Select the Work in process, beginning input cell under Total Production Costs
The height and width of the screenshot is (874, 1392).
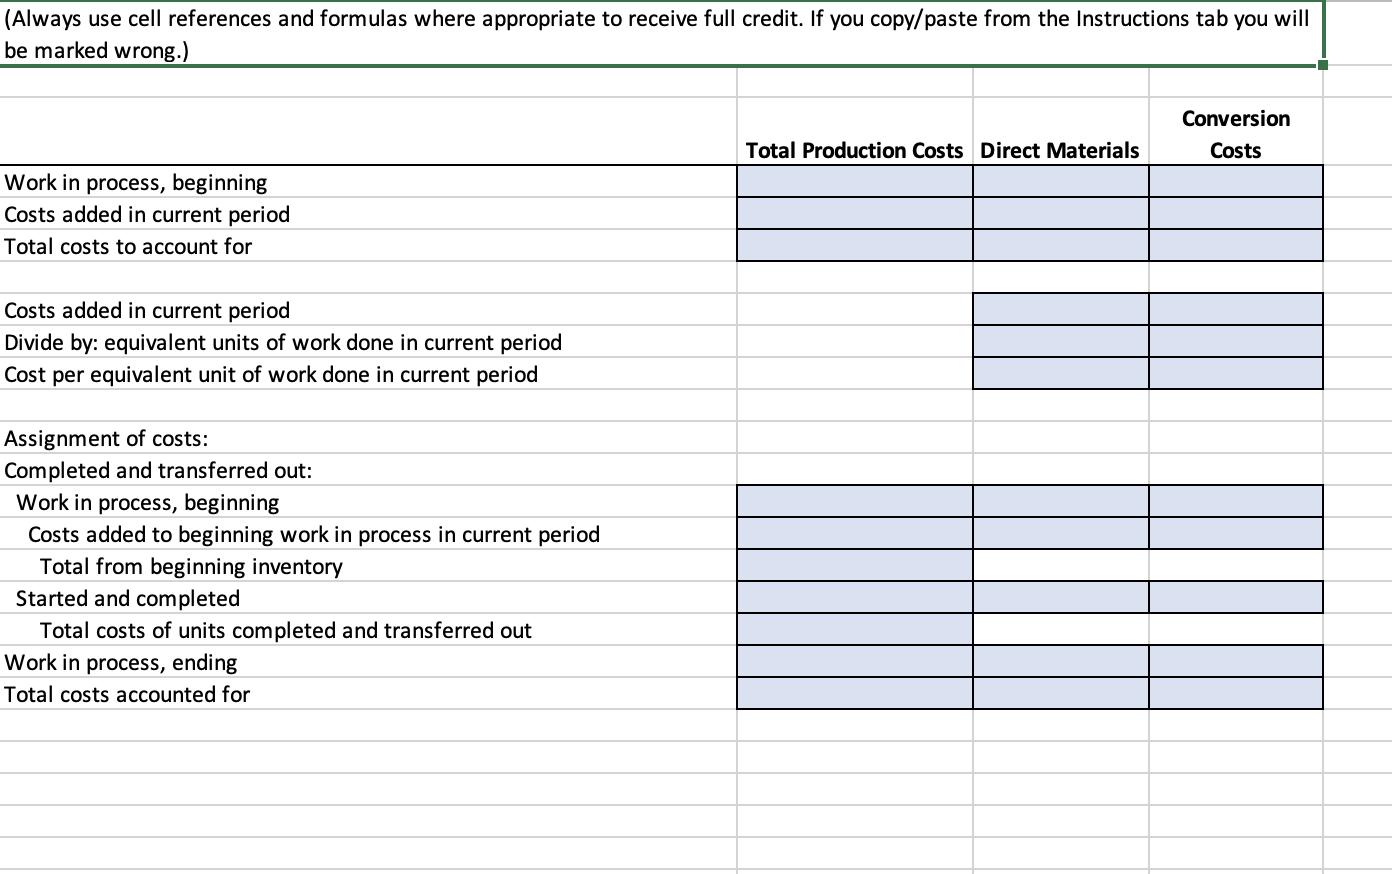click(853, 181)
